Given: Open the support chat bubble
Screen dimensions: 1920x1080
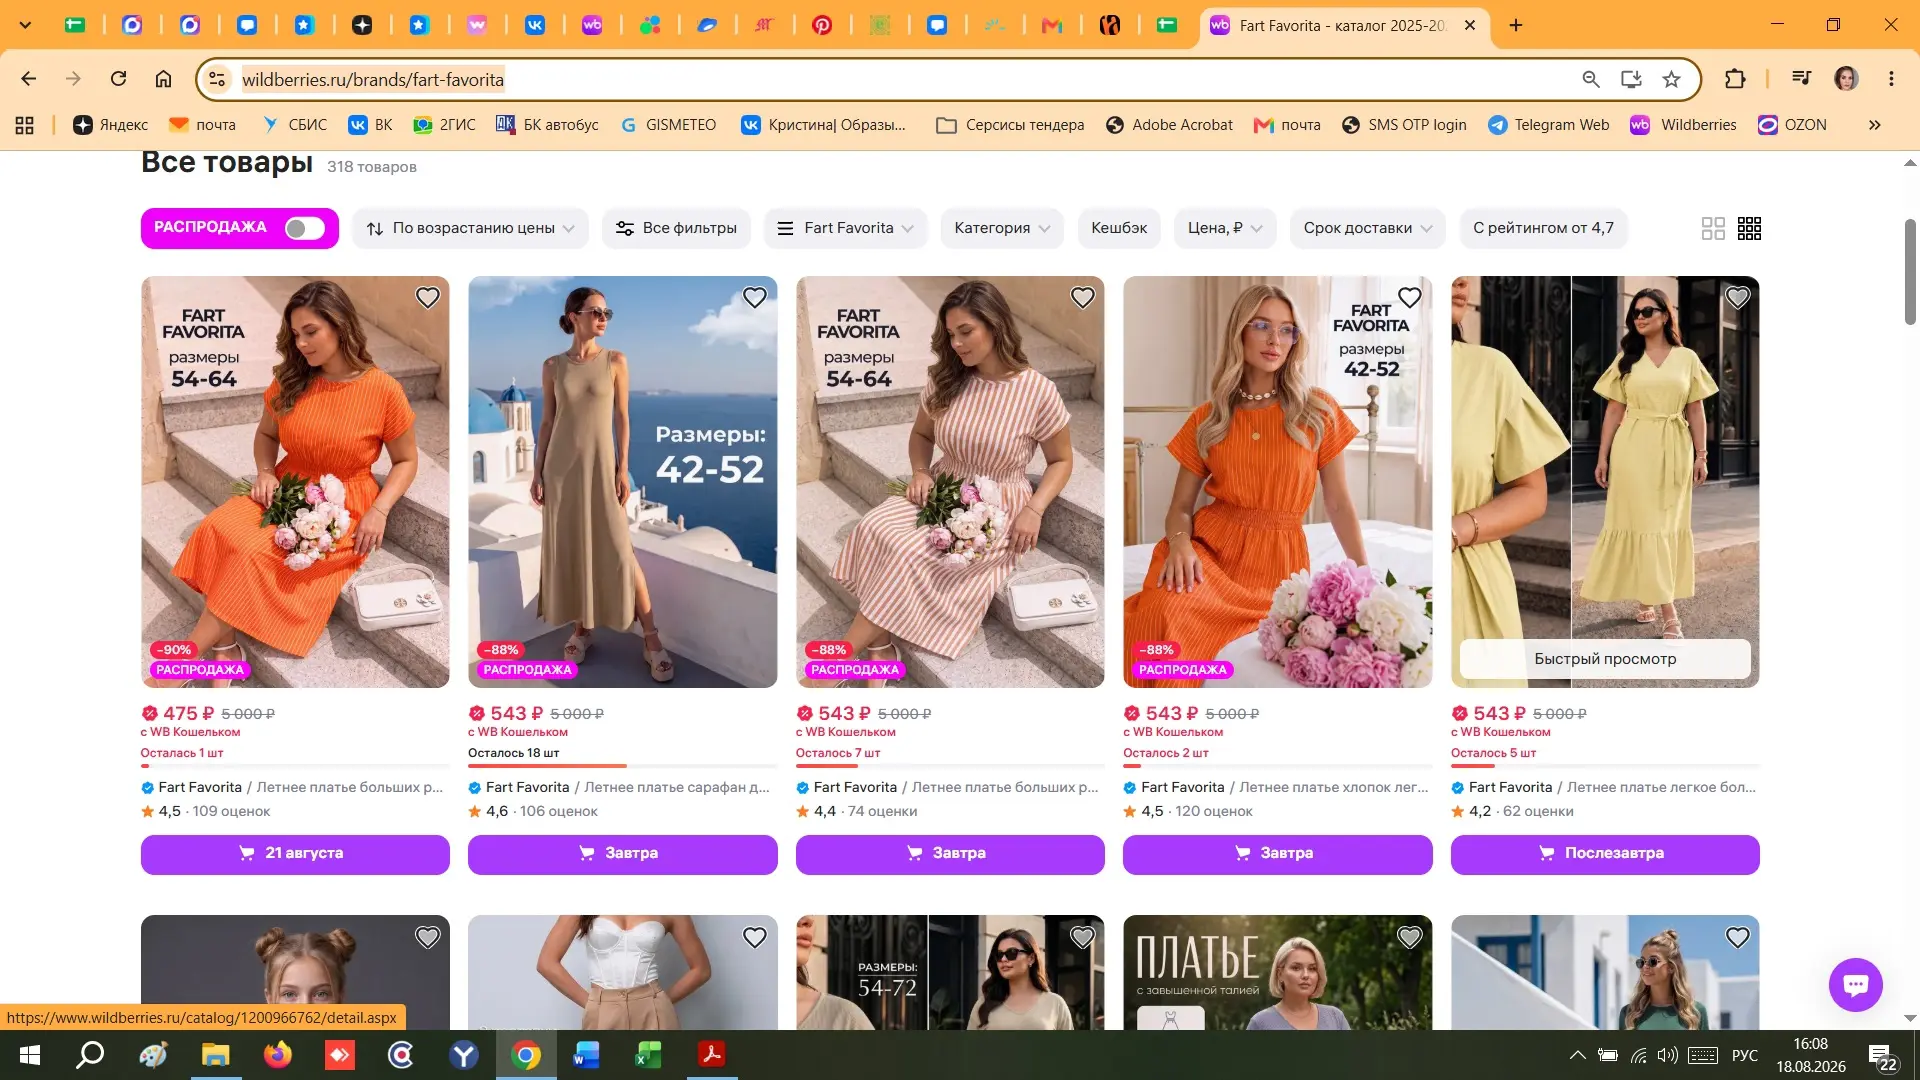Looking at the screenshot, I should pyautogui.click(x=1856, y=985).
